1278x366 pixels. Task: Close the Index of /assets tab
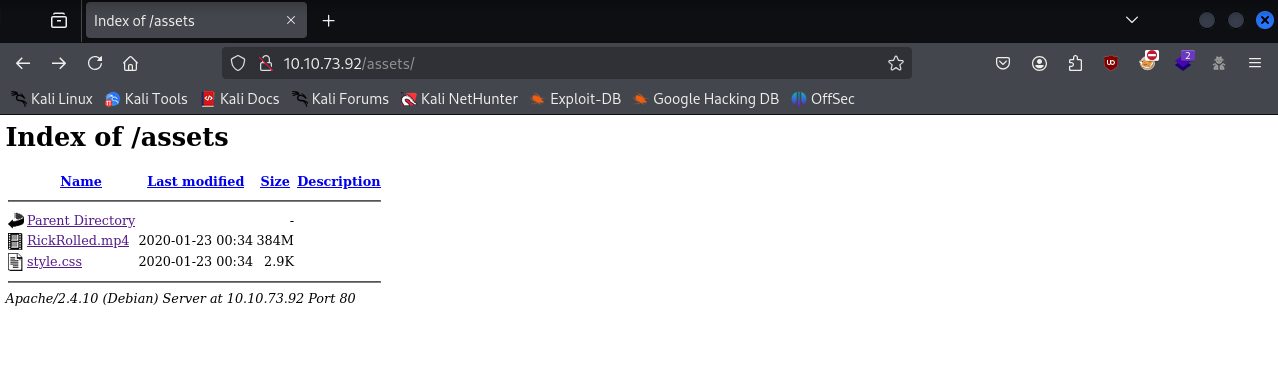click(291, 20)
